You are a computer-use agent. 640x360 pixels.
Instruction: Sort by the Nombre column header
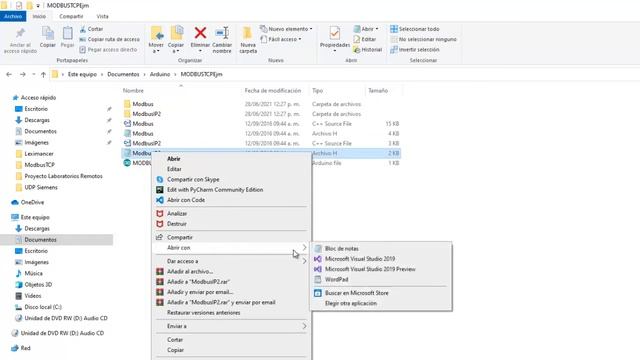coord(133,91)
